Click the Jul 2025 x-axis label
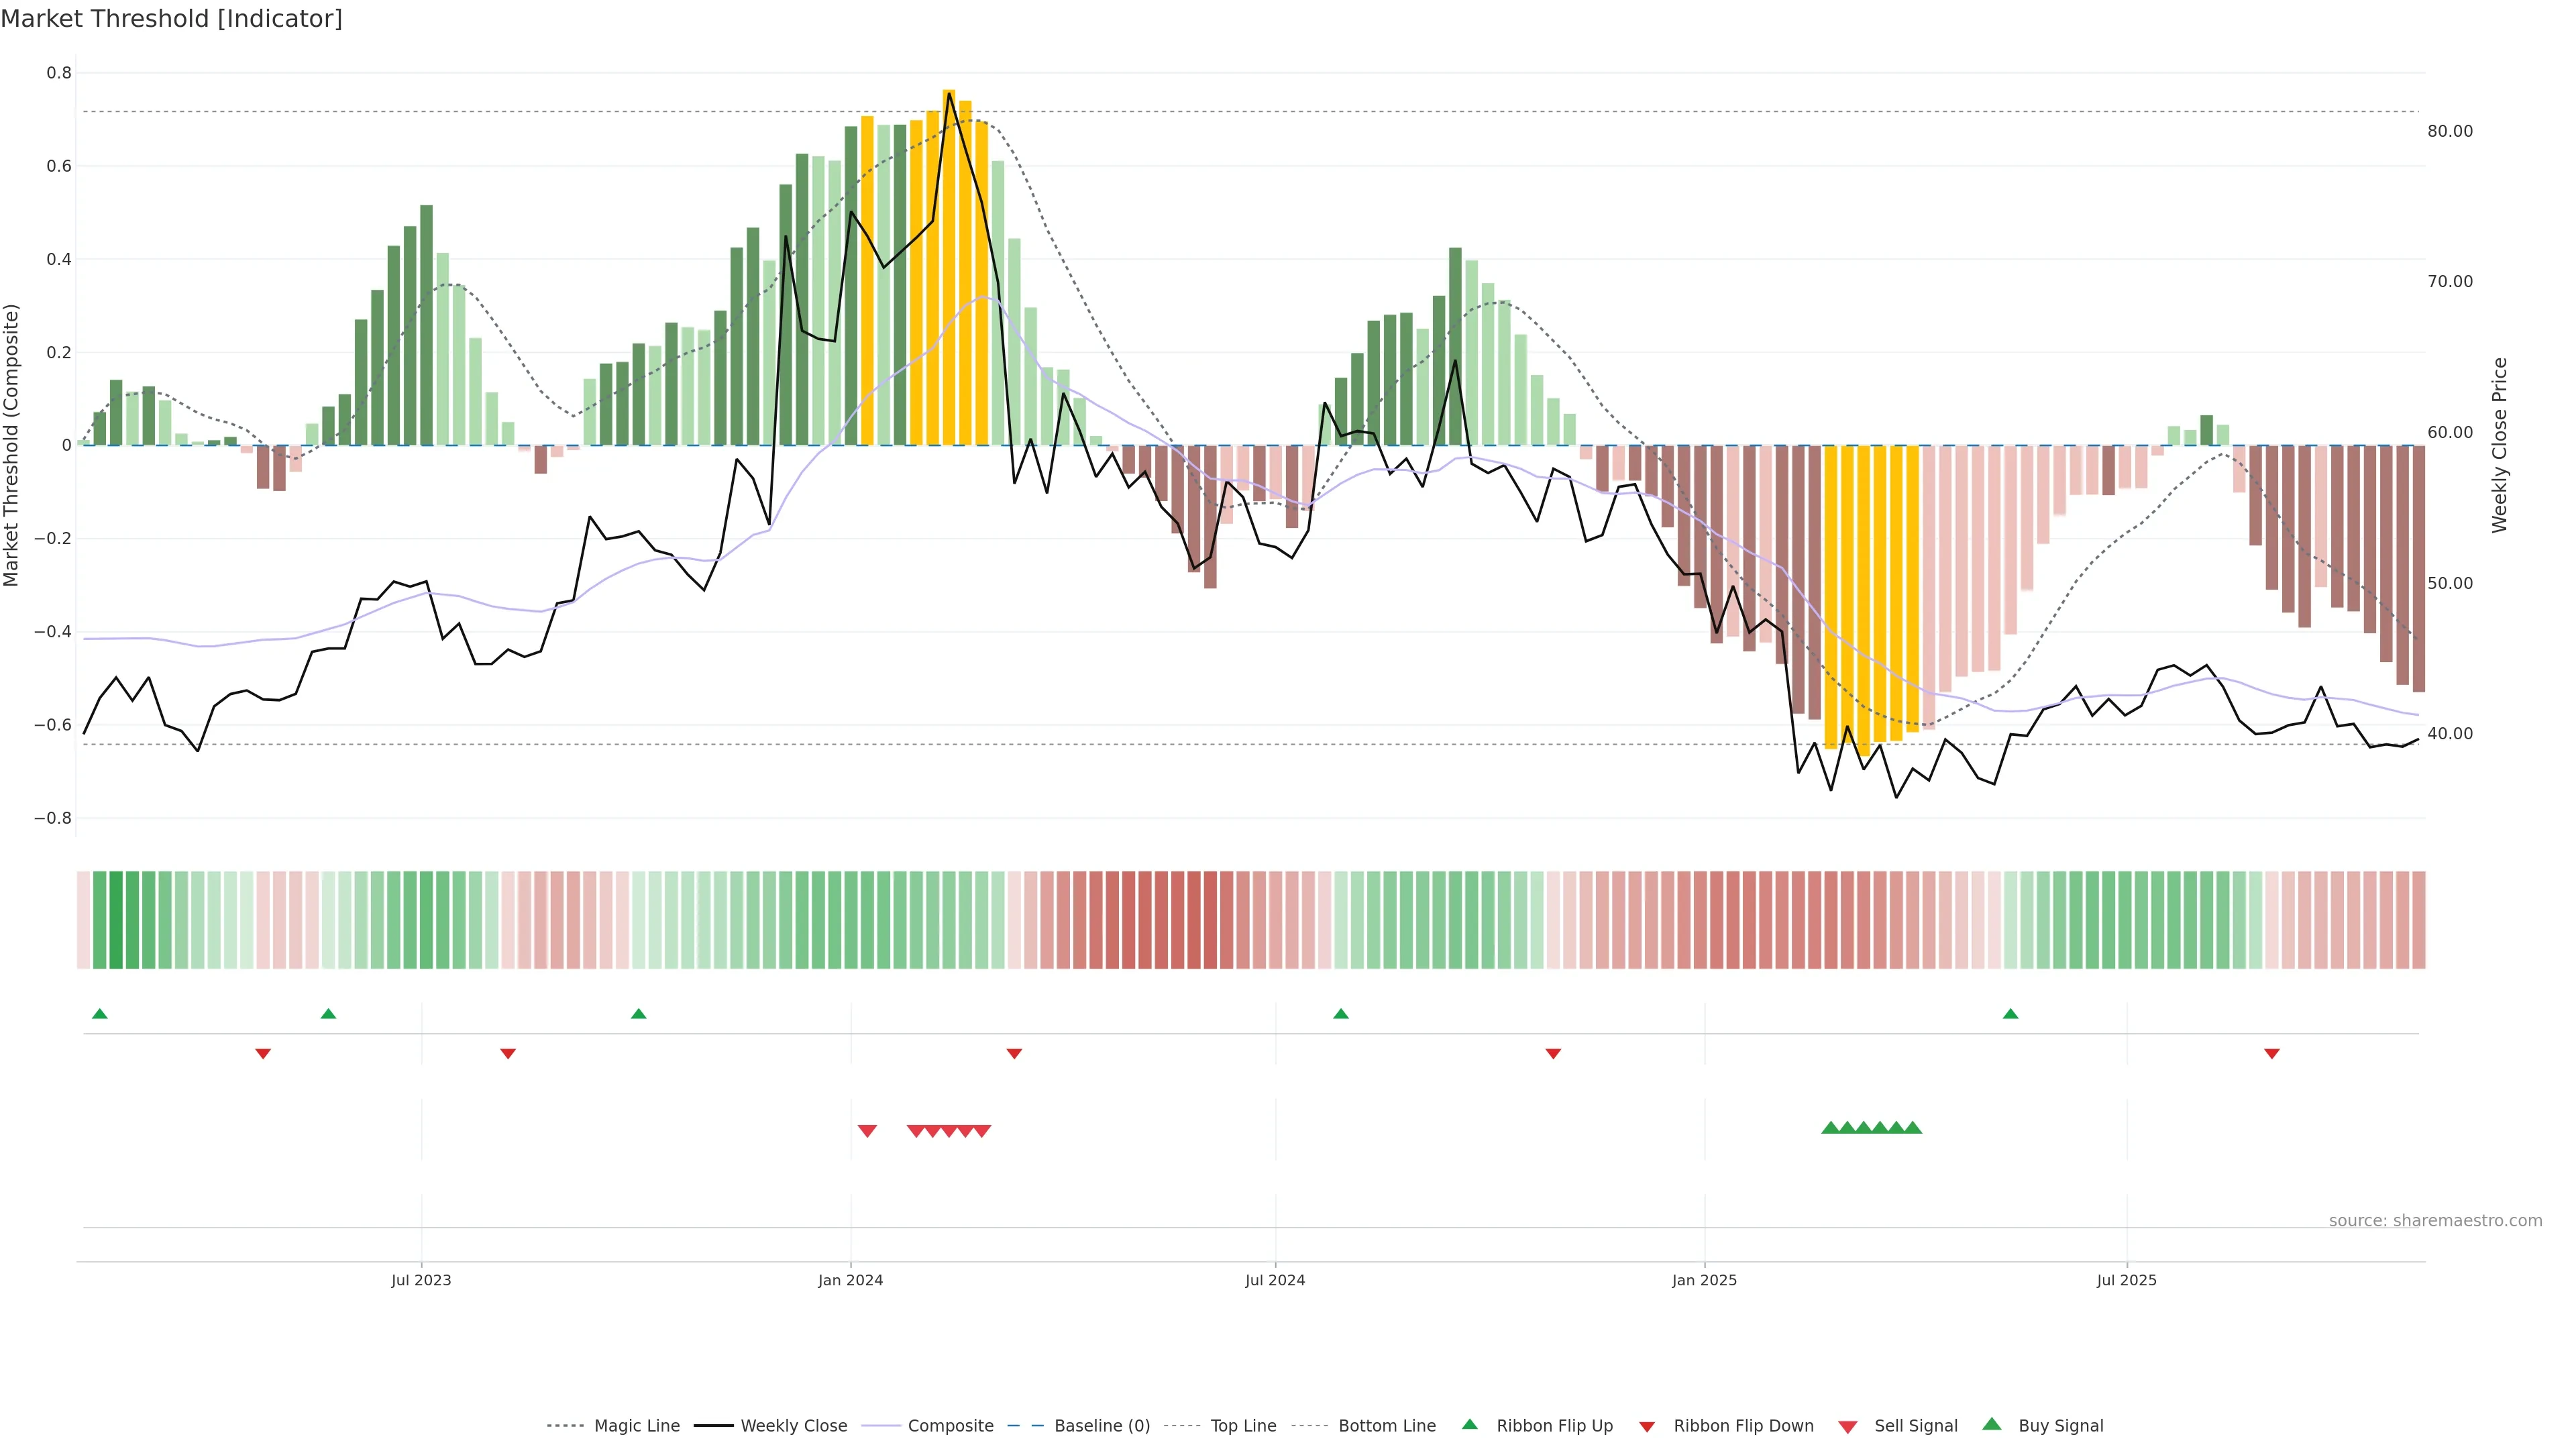 point(2126,1280)
